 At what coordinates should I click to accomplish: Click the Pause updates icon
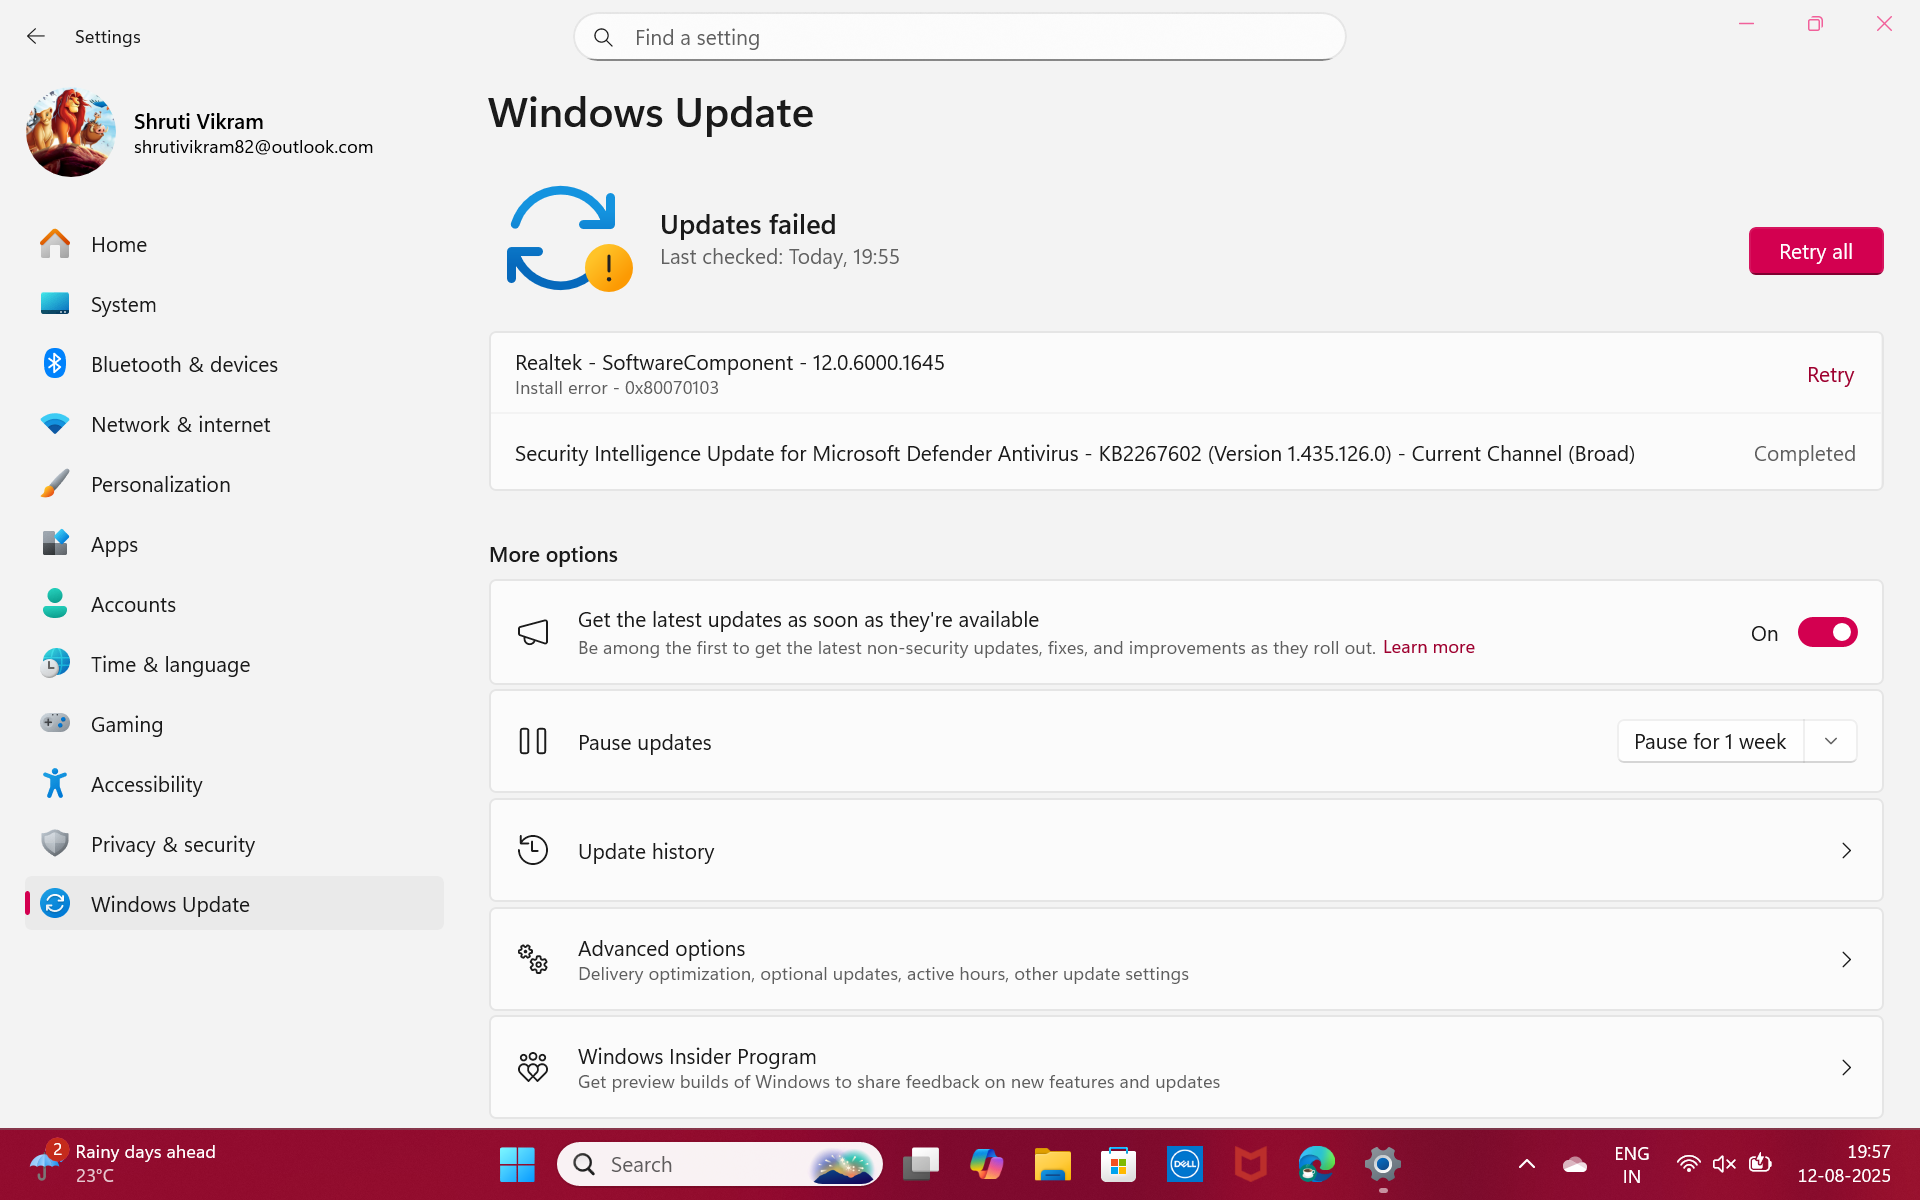pyautogui.click(x=533, y=741)
